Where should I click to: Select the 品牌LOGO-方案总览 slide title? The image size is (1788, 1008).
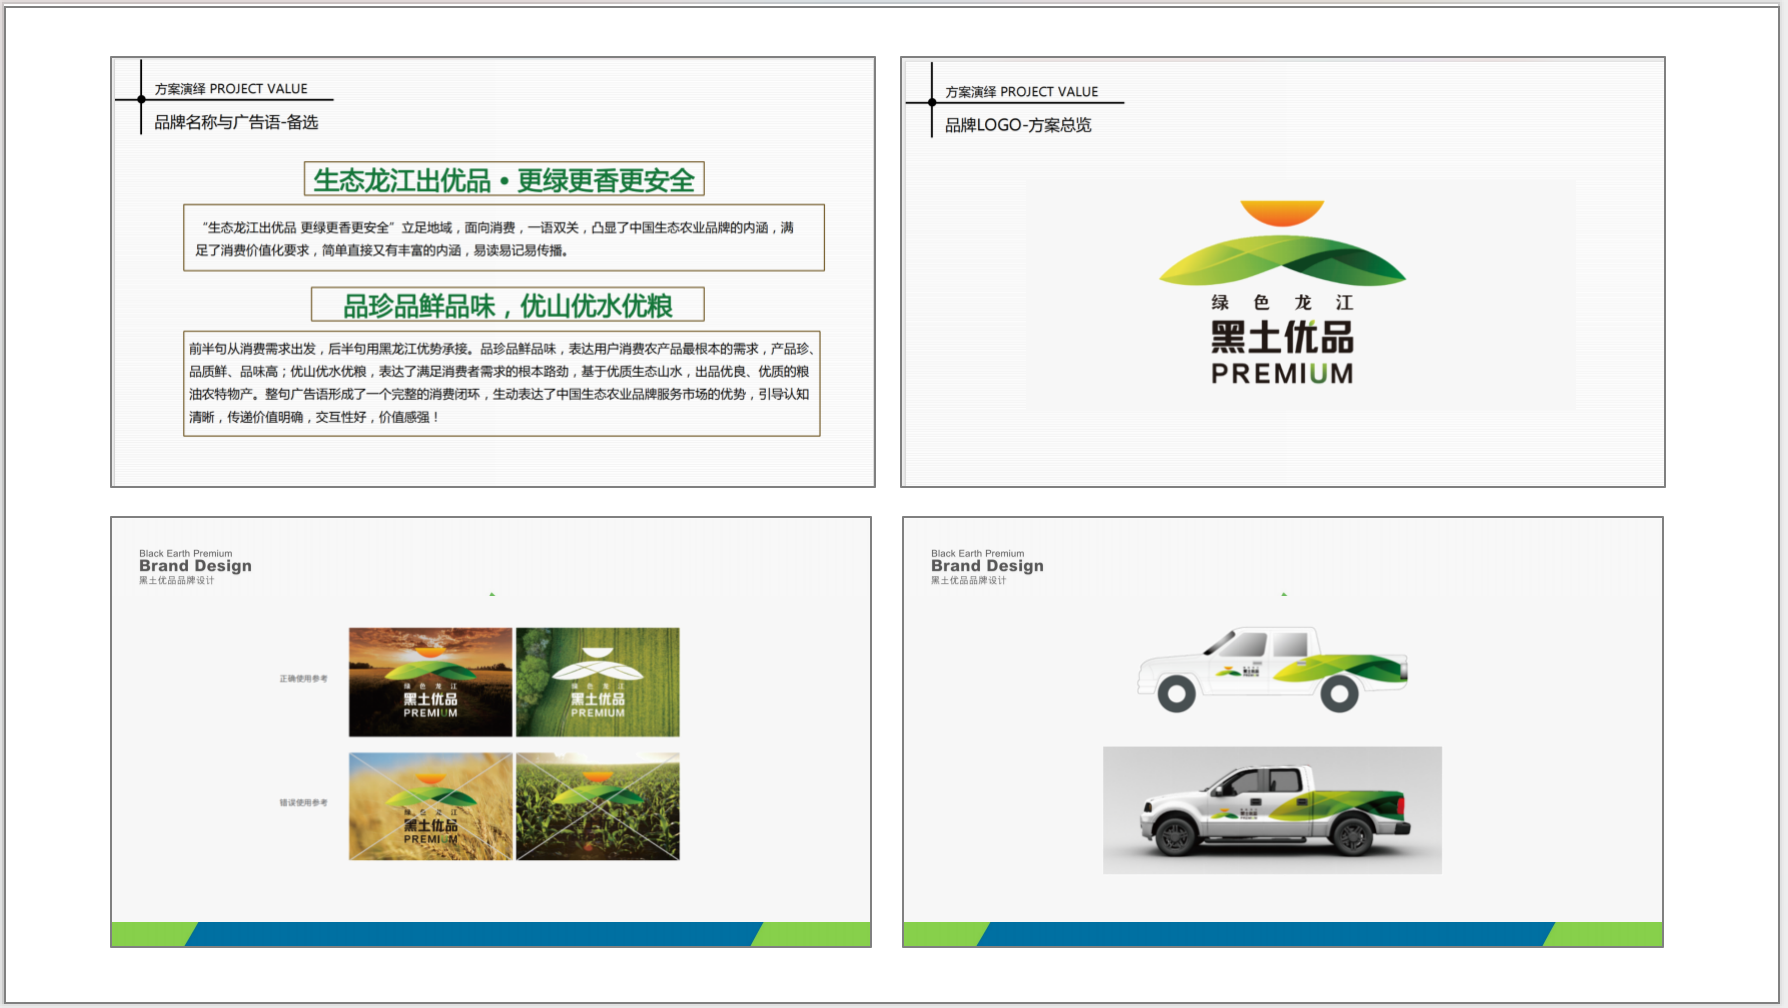coord(1018,125)
